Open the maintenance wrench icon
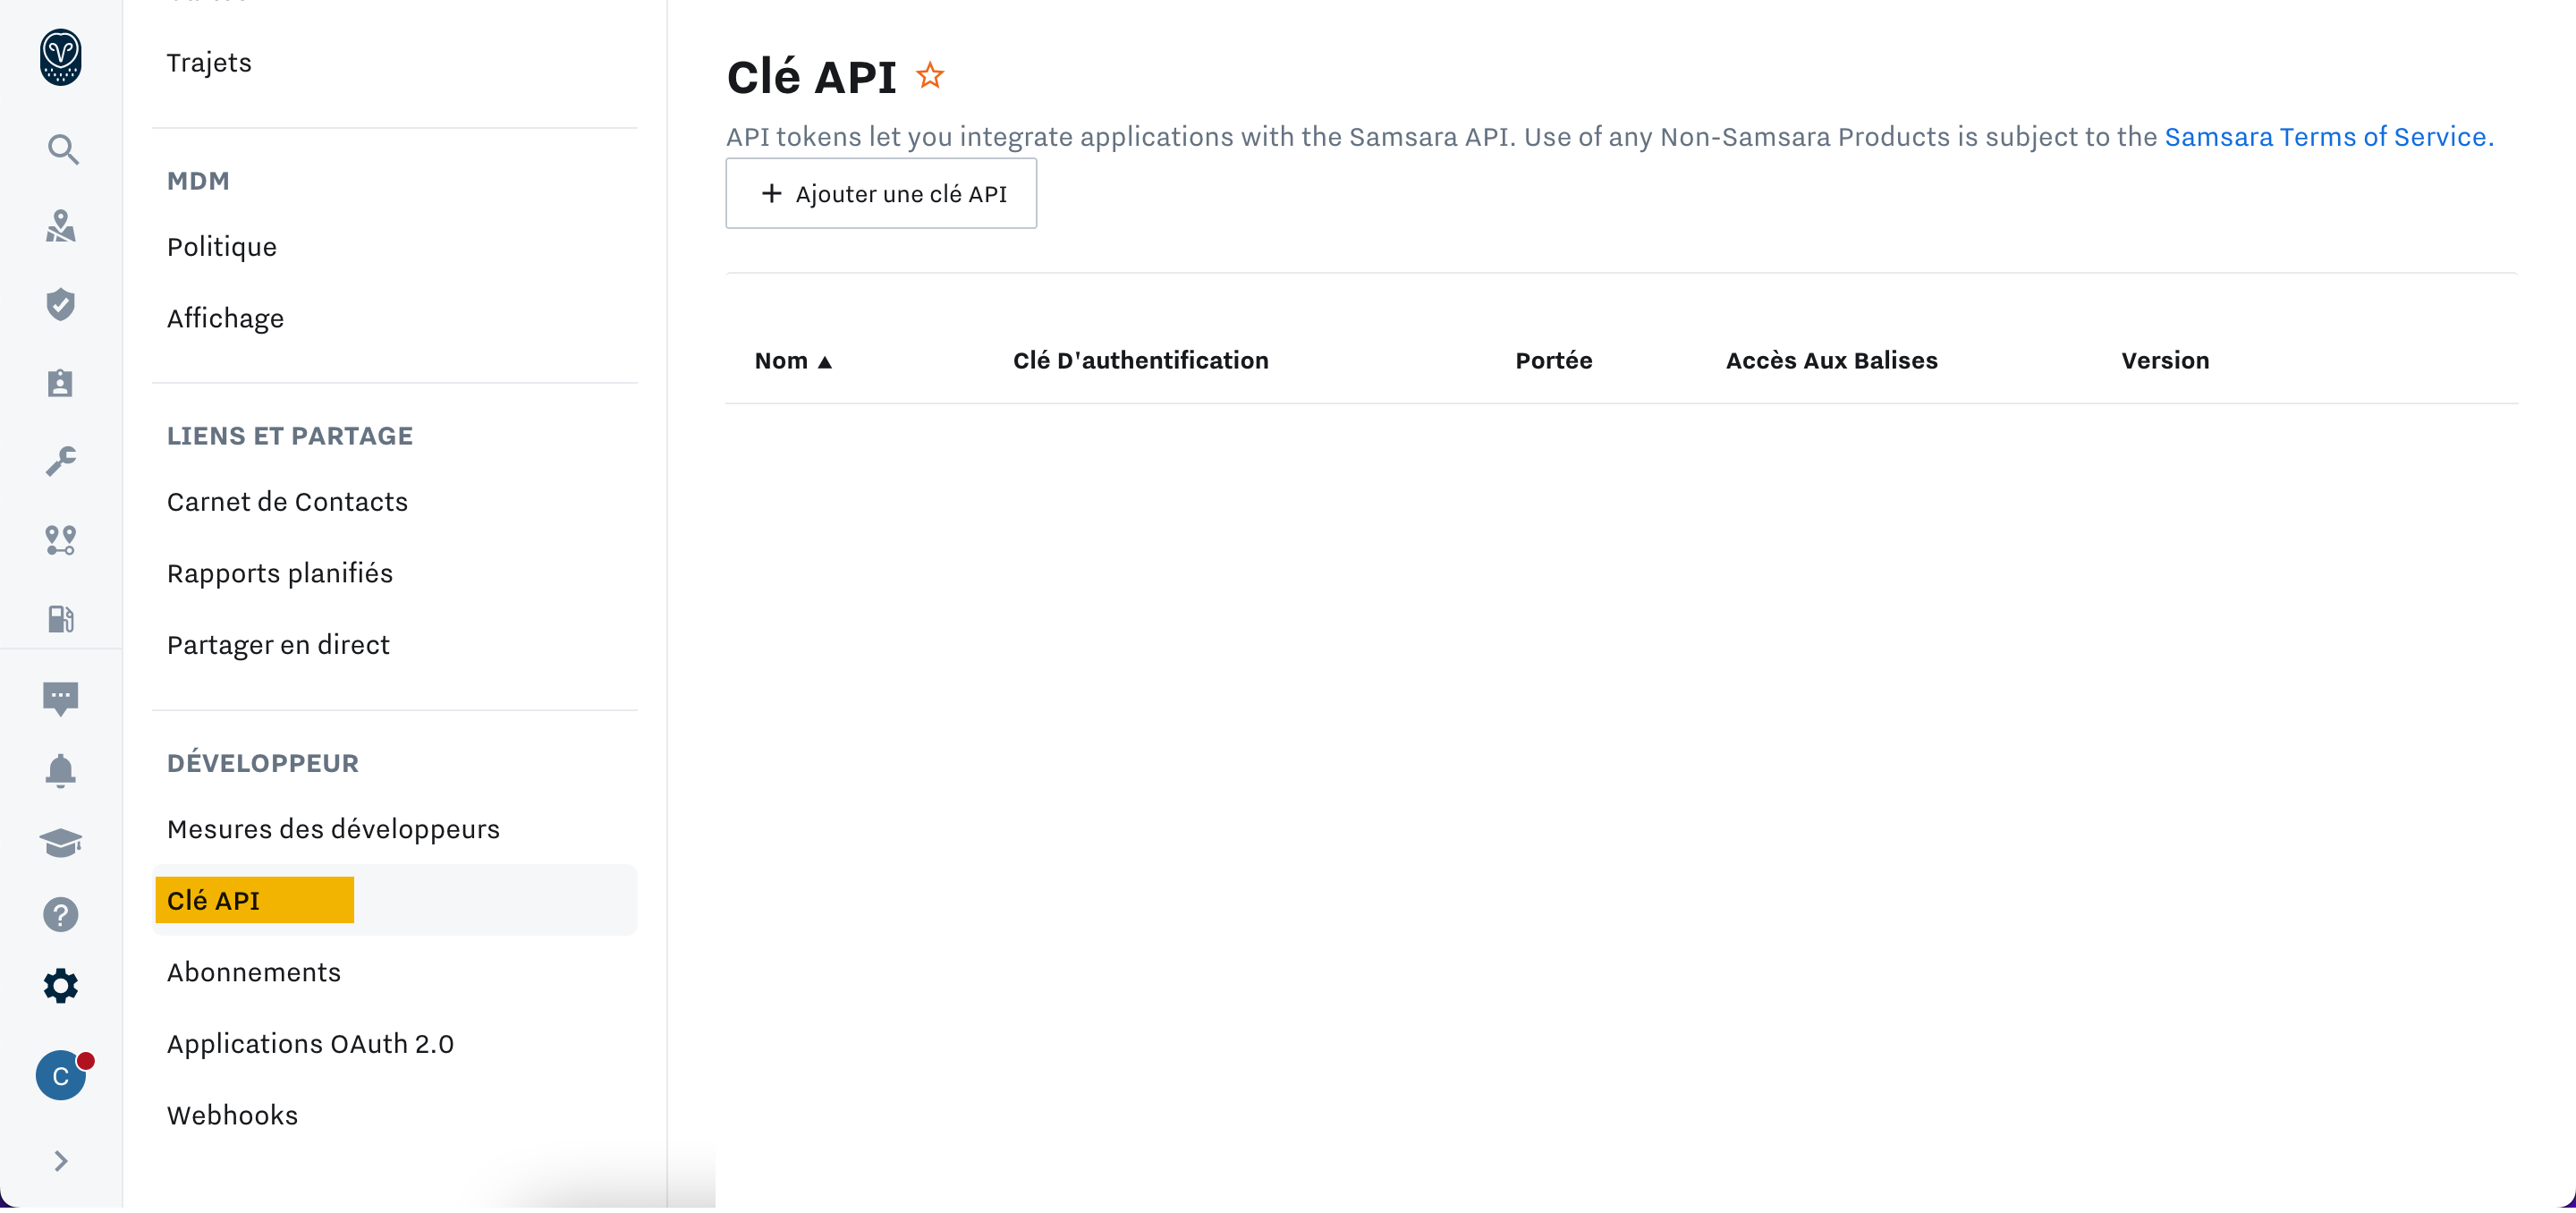The image size is (2576, 1213). (61, 461)
